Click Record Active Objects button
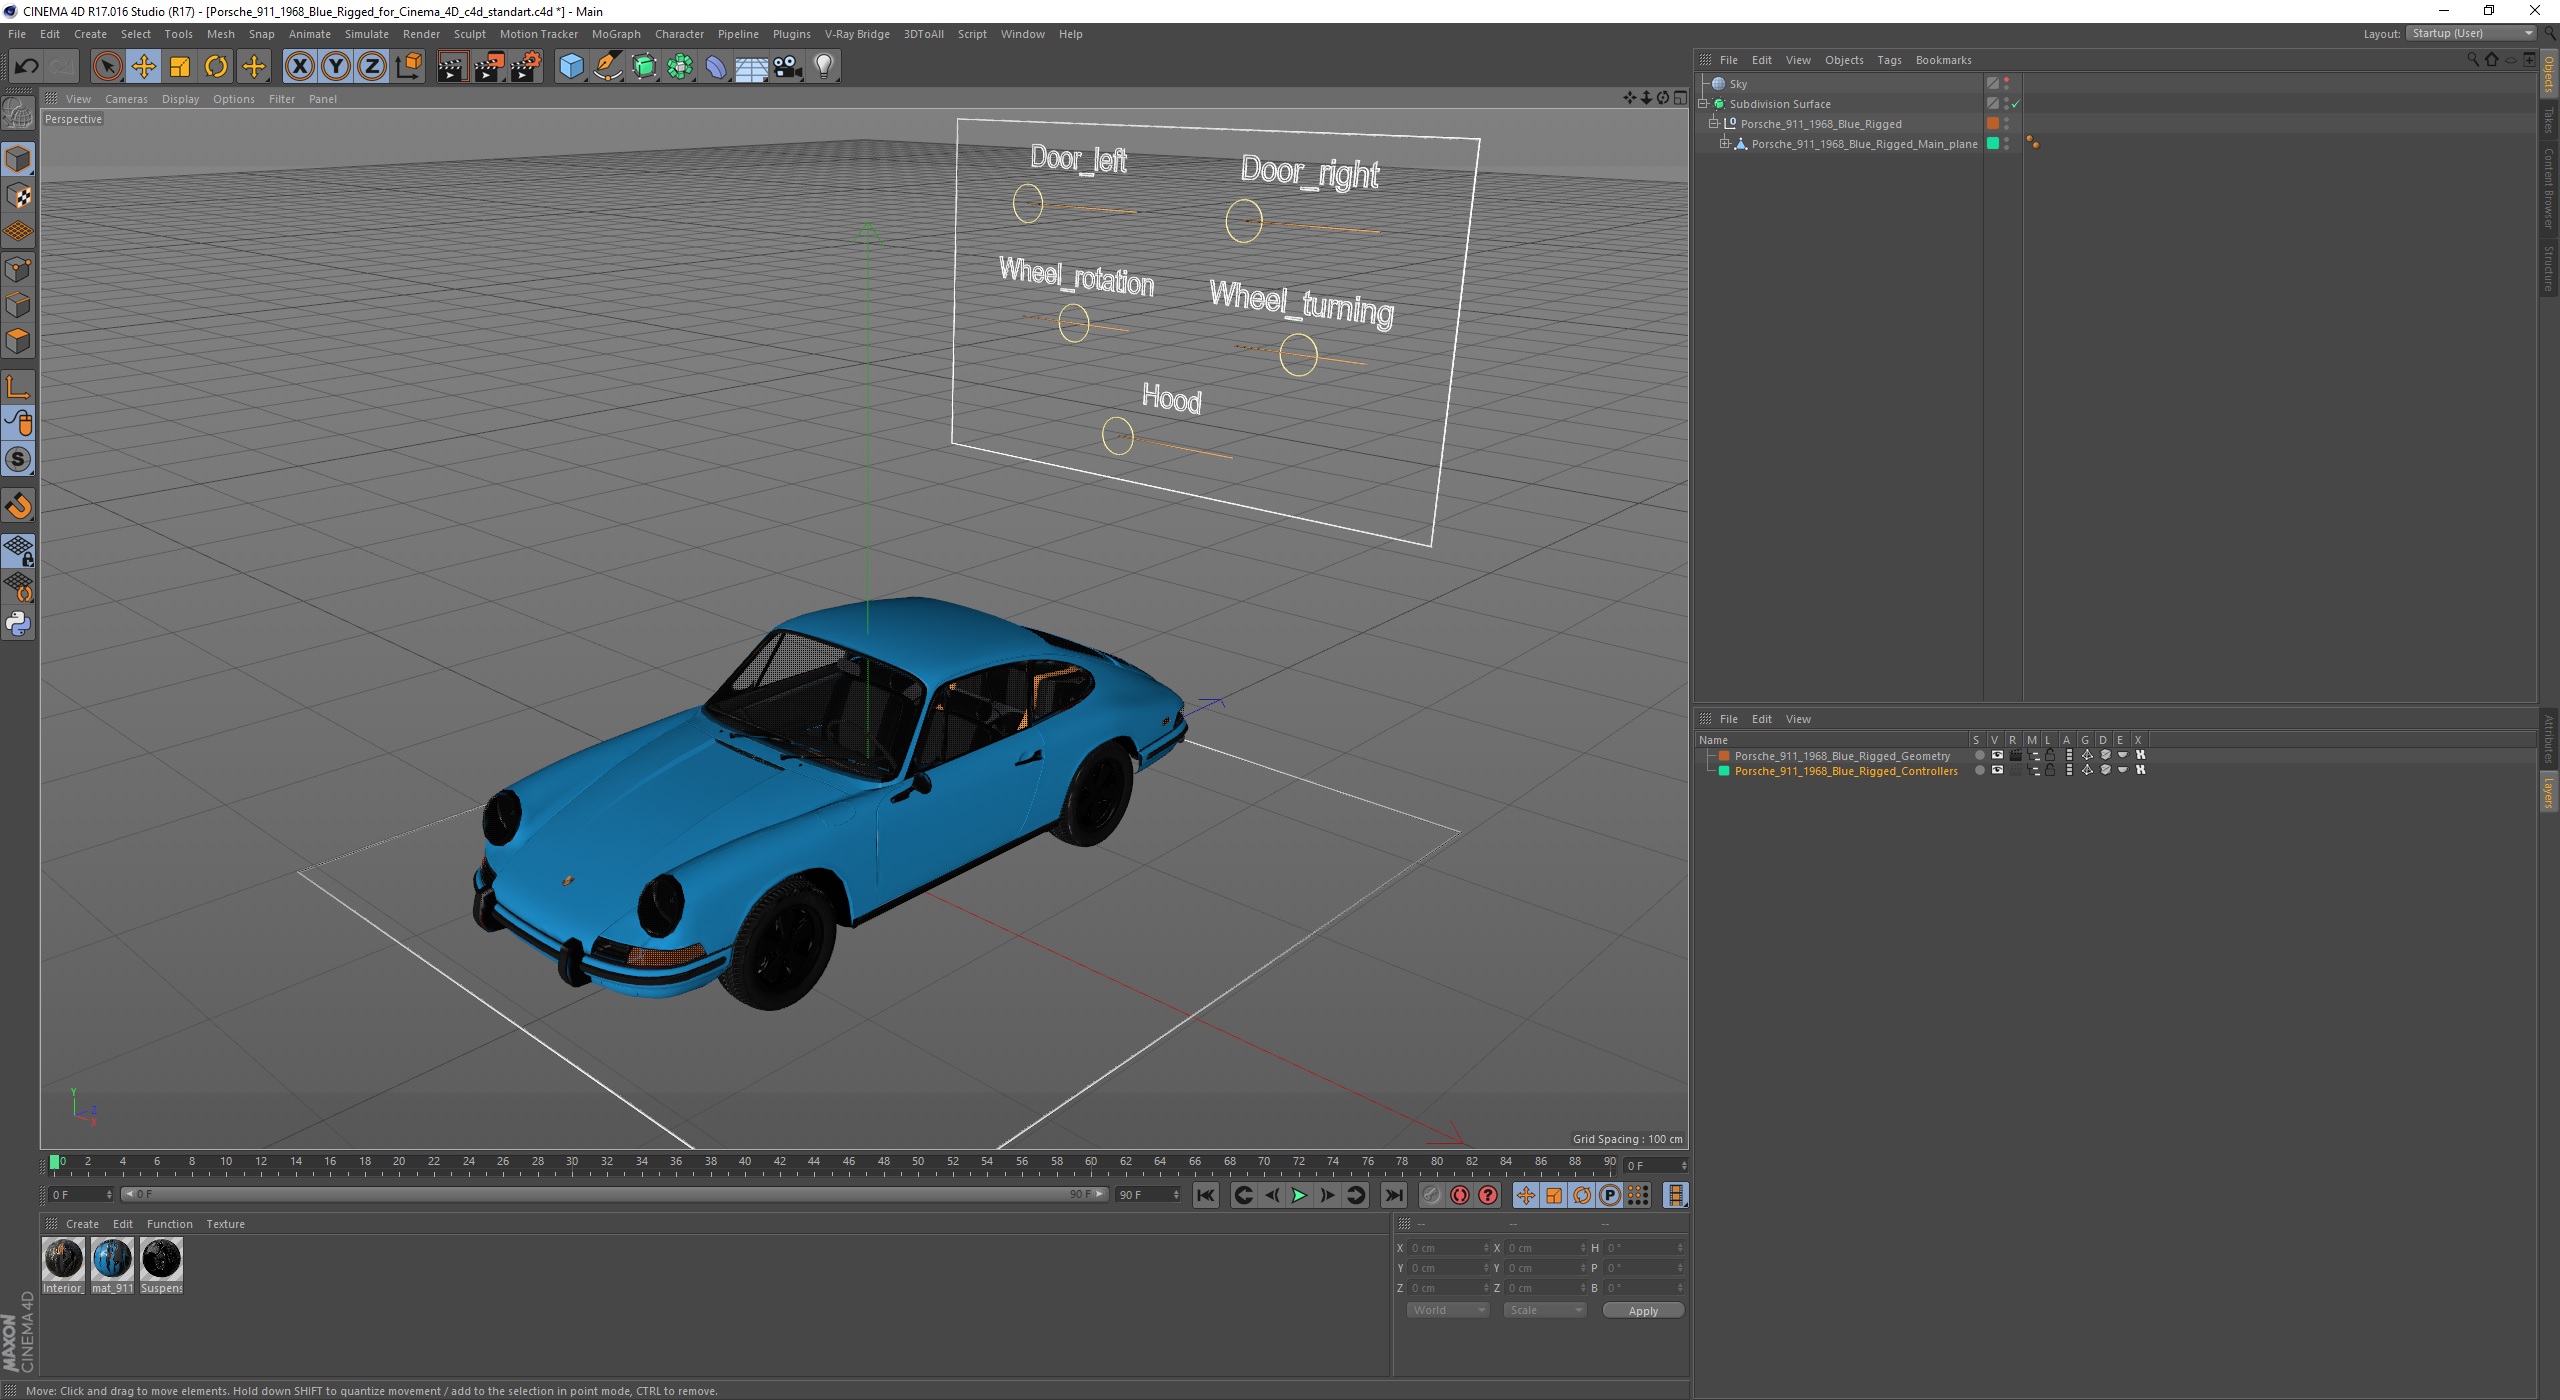Image resolution: width=2560 pixels, height=1400 pixels. coord(1432,1195)
